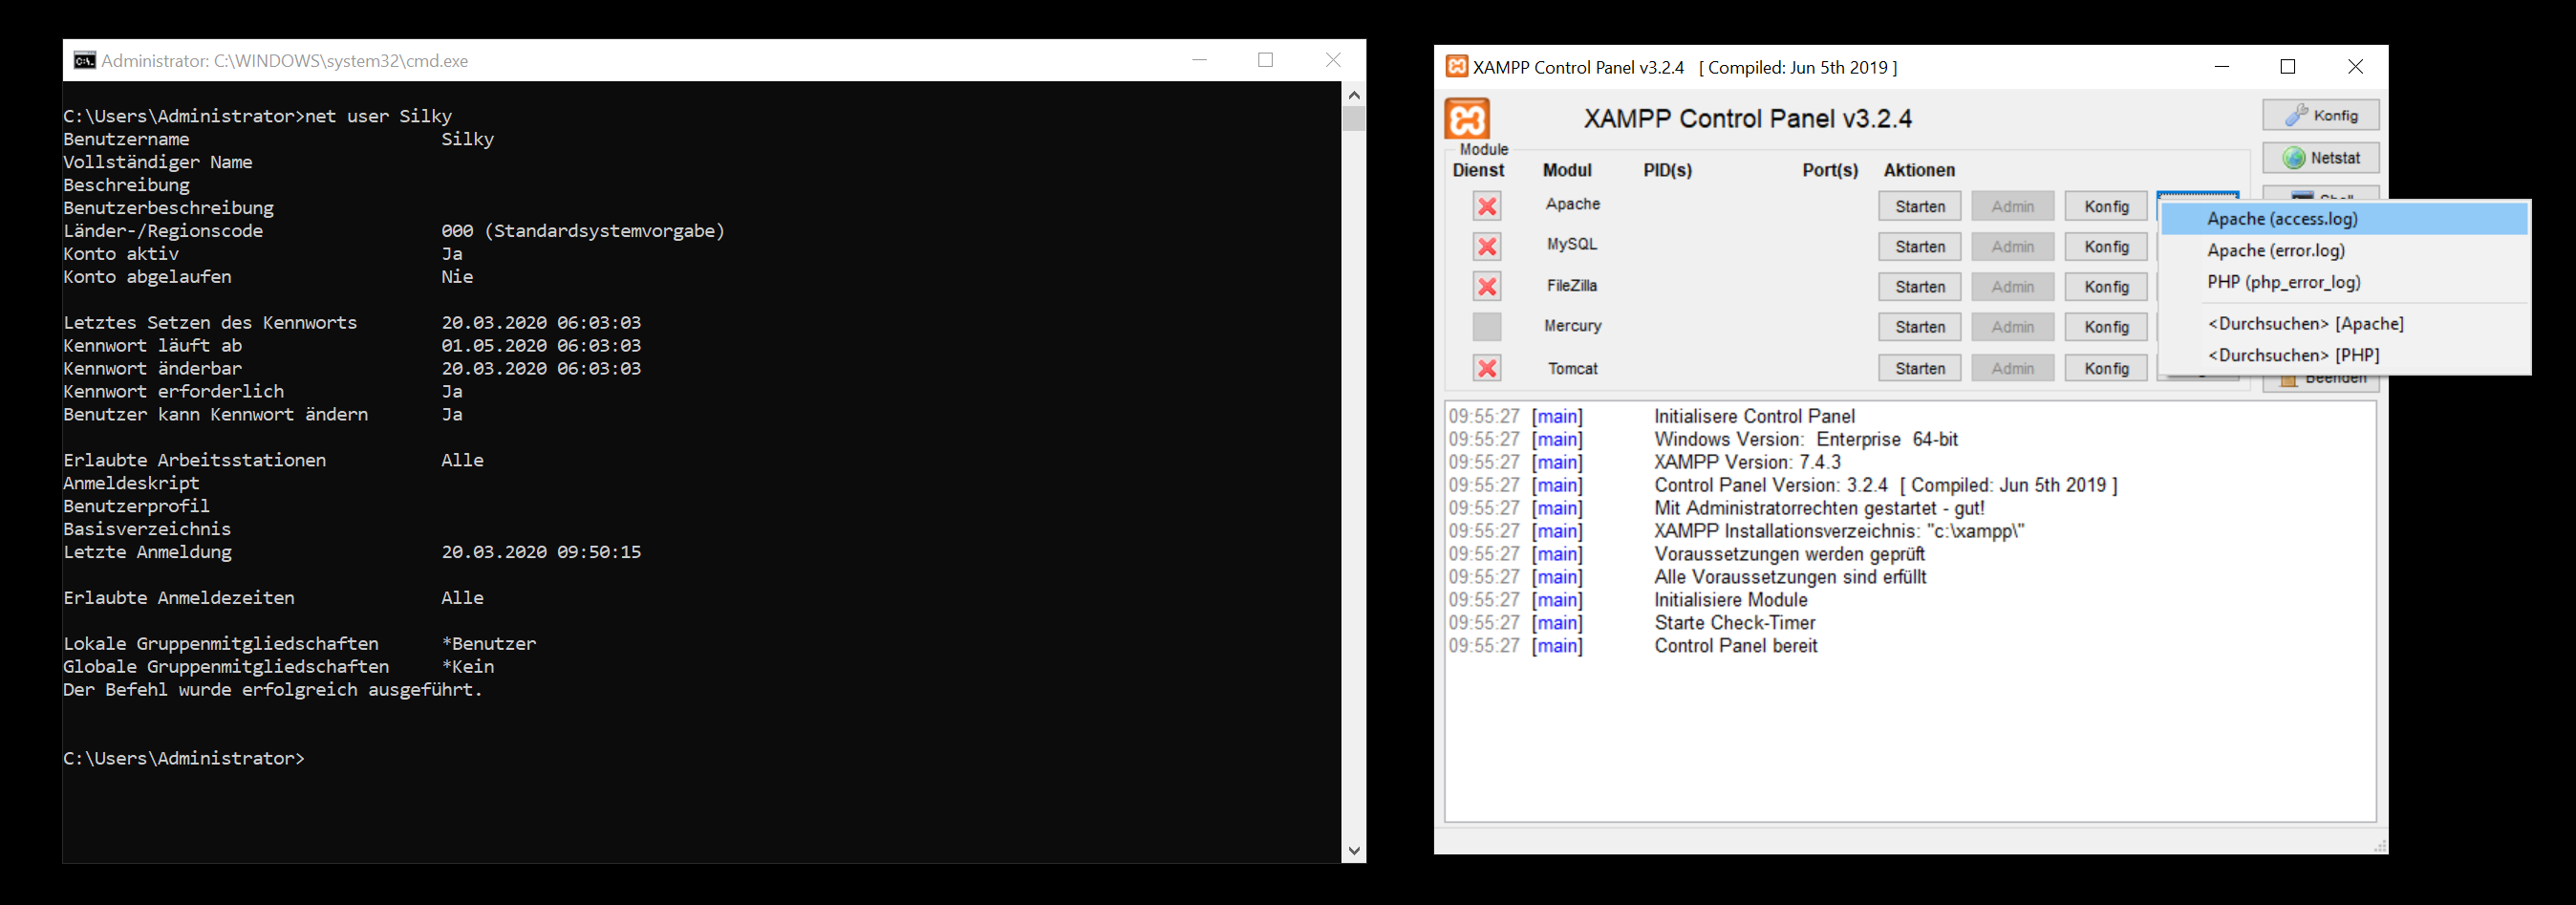2576x905 pixels.
Task: Open the Konfig button in the Tomcat row
Action: point(2106,368)
